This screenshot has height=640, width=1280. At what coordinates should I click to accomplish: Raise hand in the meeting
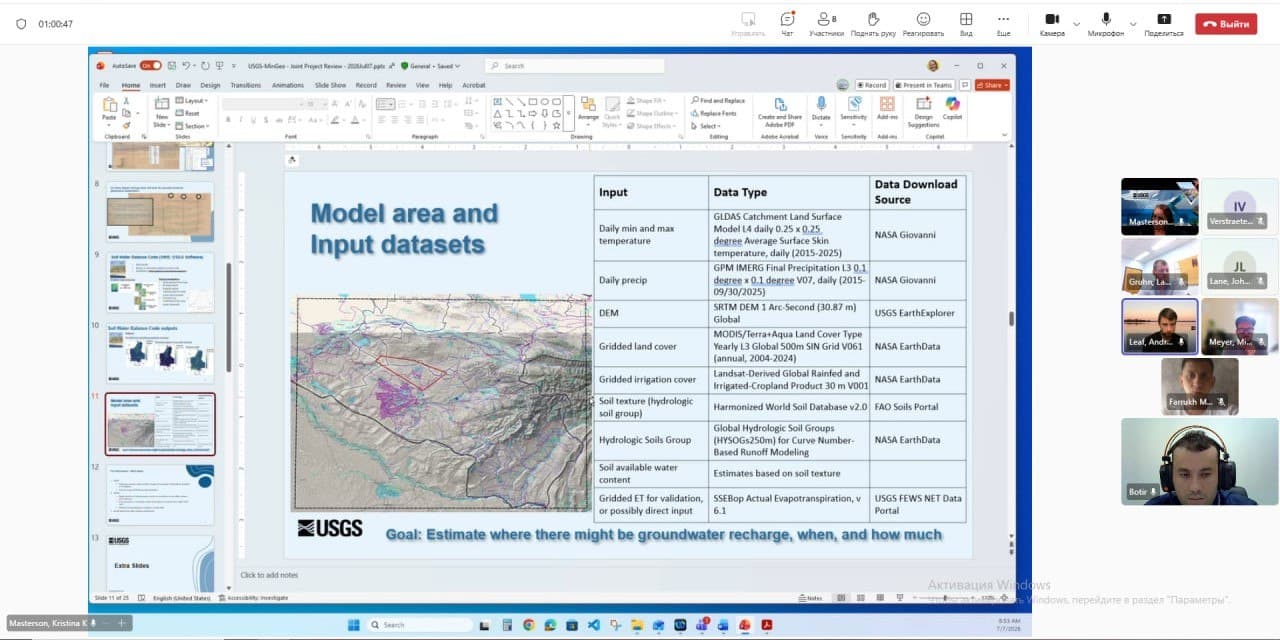[873, 23]
